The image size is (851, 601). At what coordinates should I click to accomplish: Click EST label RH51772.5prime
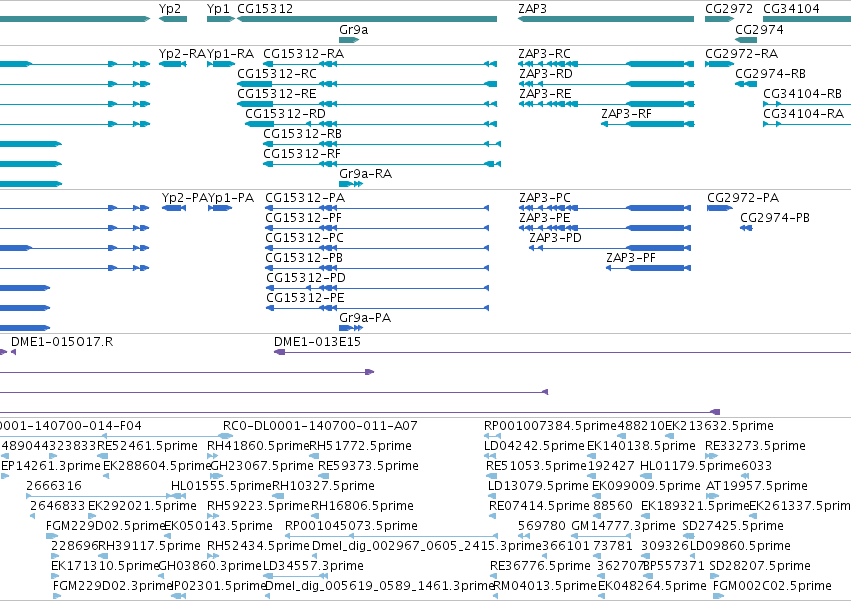(x=360, y=446)
